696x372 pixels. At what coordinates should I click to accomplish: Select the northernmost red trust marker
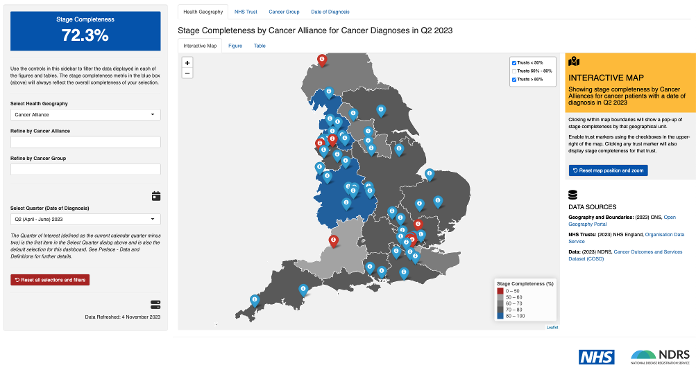tap(322, 60)
